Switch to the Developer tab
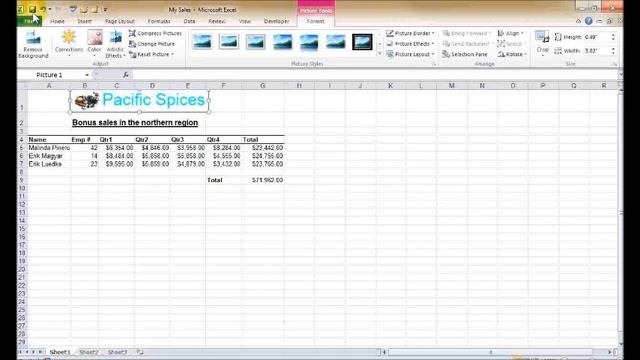 pyautogui.click(x=276, y=21)
